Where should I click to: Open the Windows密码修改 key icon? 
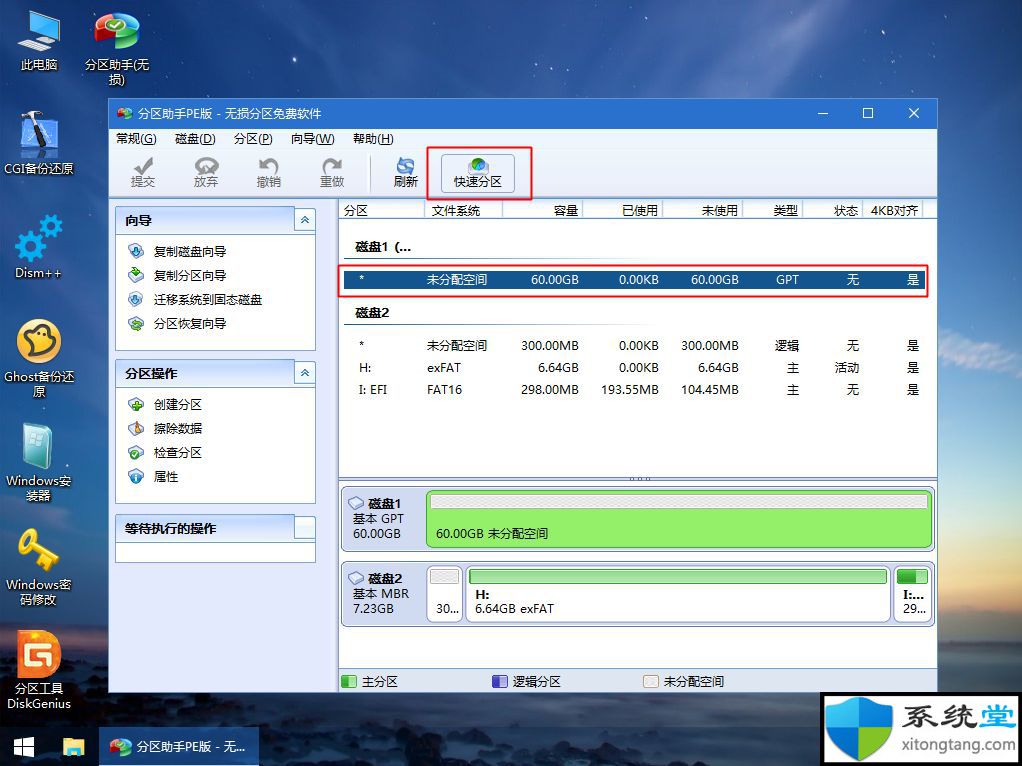click(x=38, y=567)
